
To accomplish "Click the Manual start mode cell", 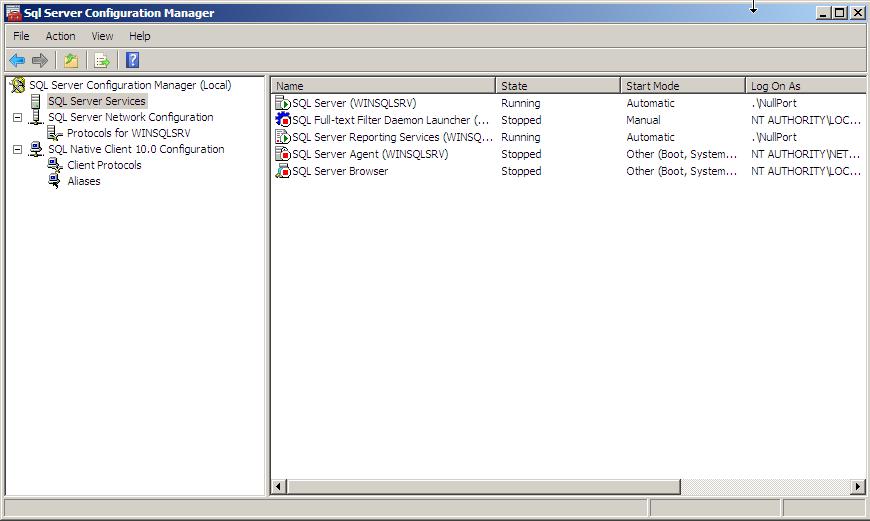I will [x=643, y=120].
